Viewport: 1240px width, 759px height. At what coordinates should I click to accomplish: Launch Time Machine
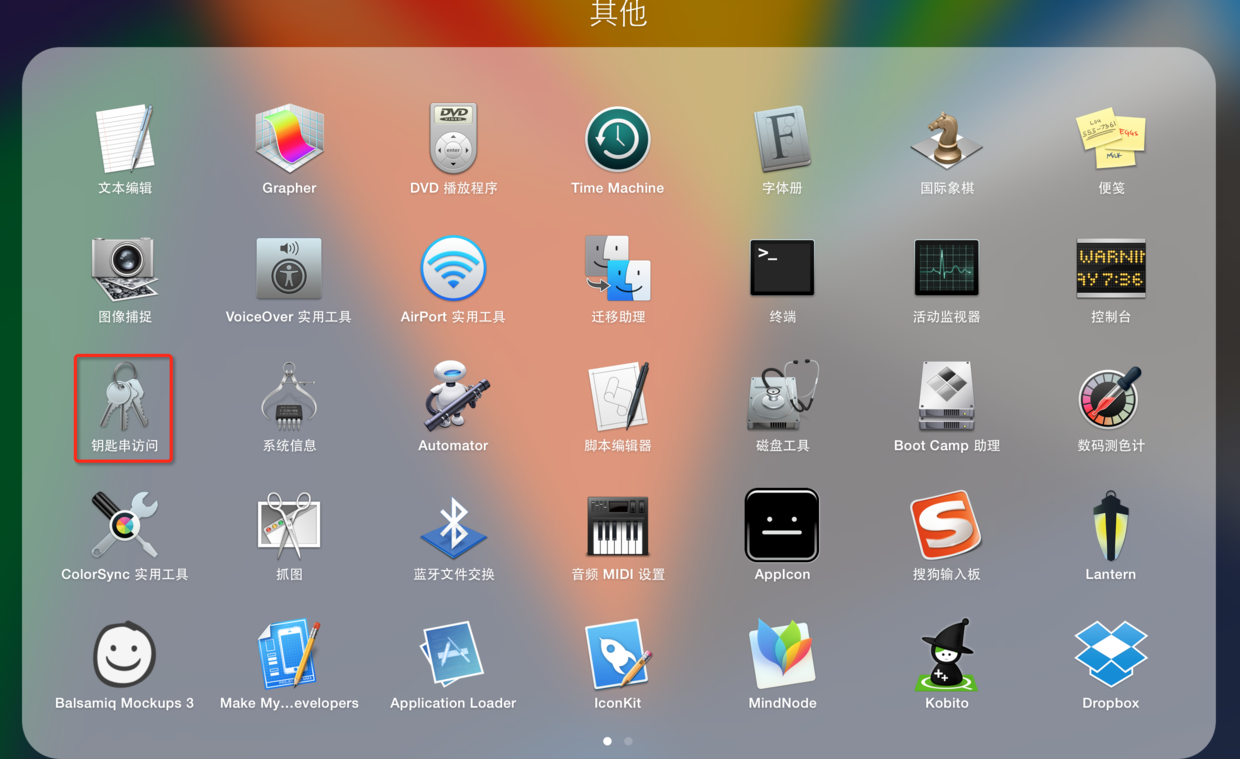(617, 140)
